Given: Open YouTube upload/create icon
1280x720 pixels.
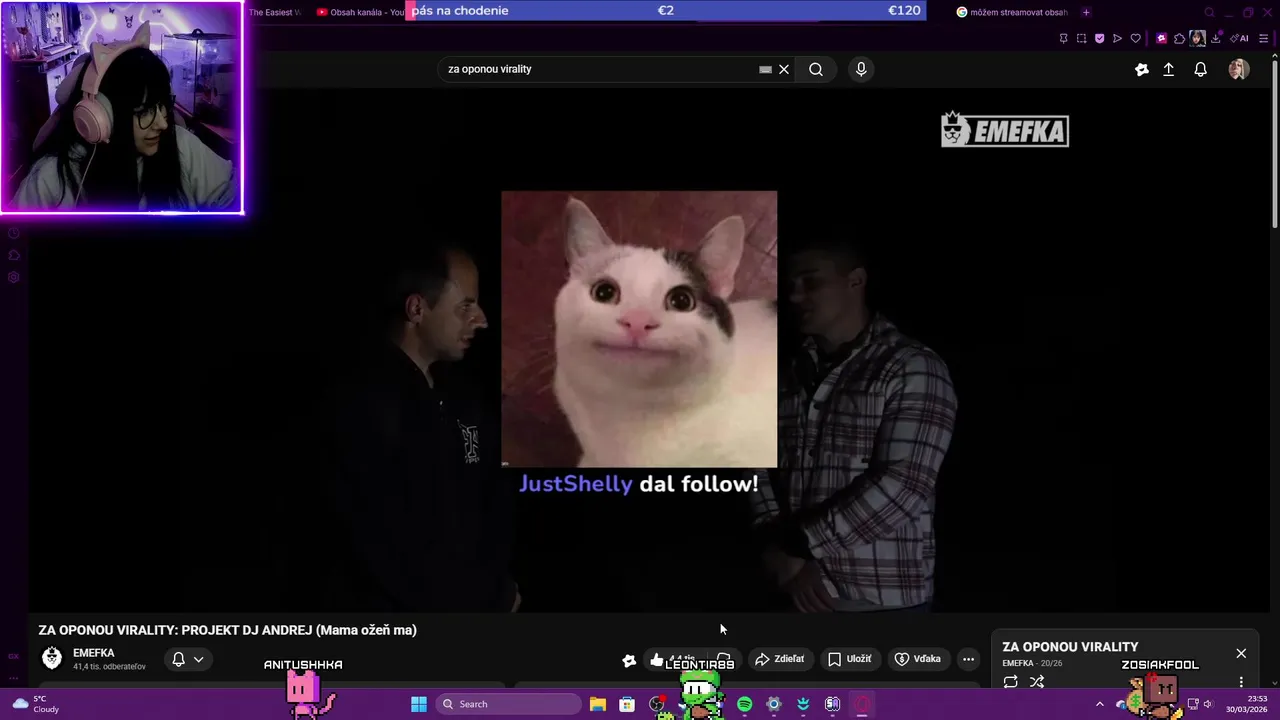Looking at the screenshot, I should 1168,69.
